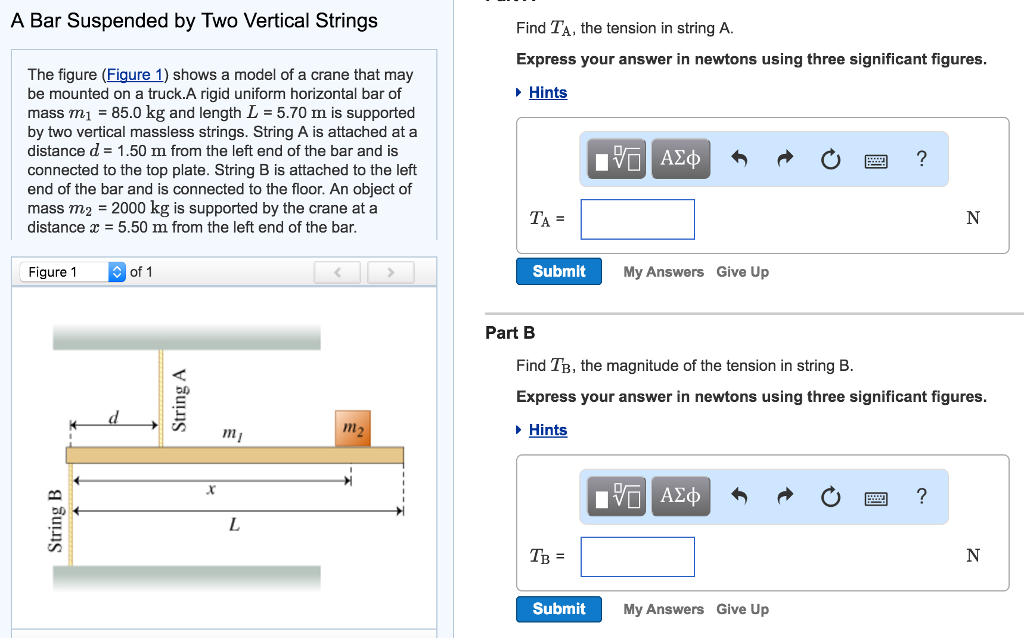Click inside the TA answer input field
The image size is (1024, 638).
[637, 219]
